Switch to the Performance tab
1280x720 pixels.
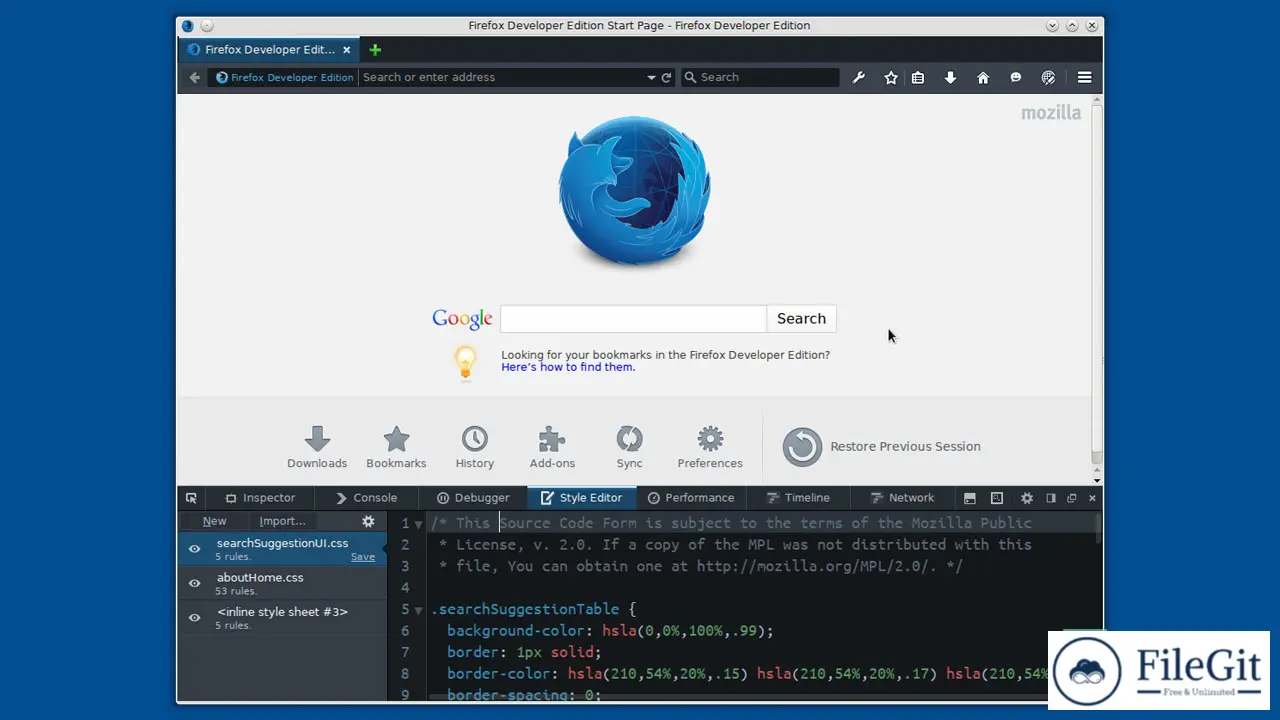click(x=690, y=497)
